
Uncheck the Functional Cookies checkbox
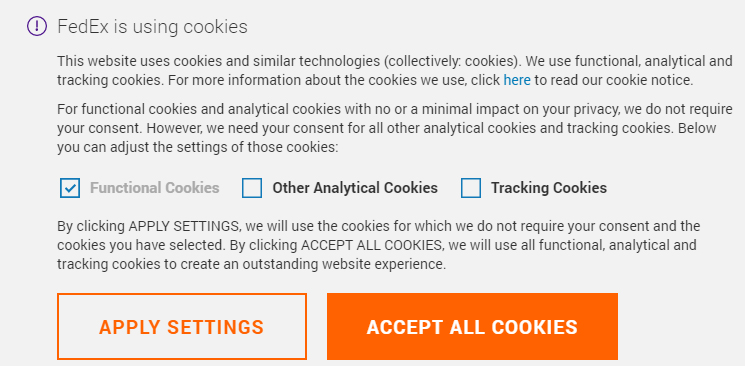(70, 188)
